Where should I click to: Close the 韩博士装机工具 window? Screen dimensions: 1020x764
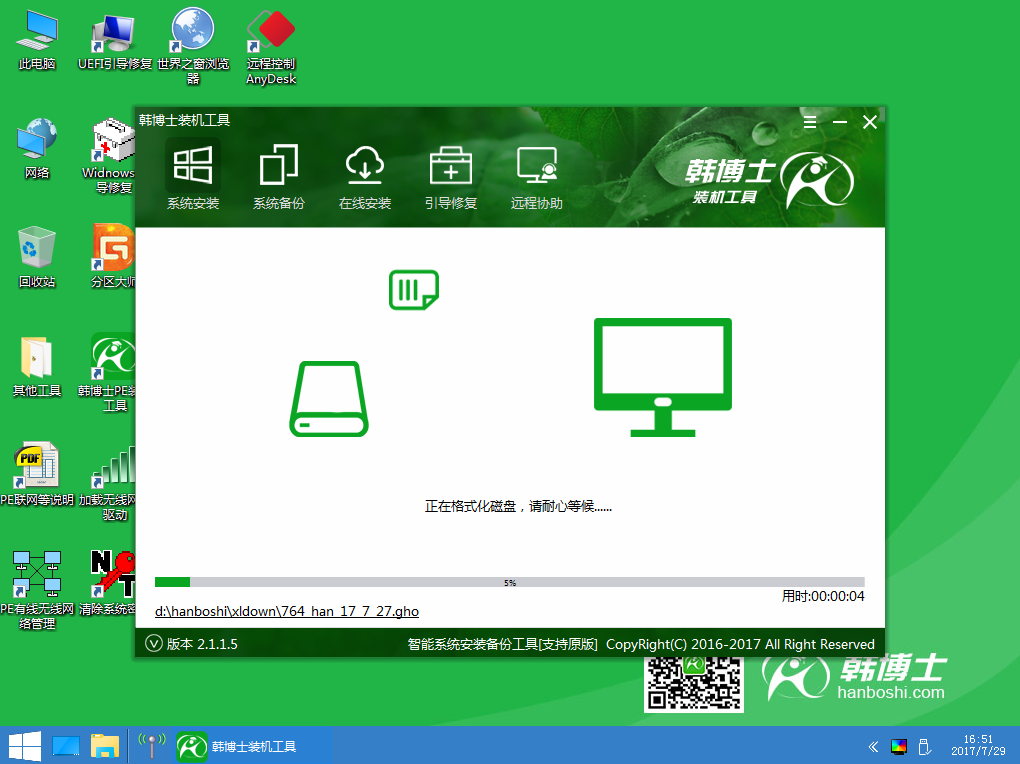pos(870,122)
